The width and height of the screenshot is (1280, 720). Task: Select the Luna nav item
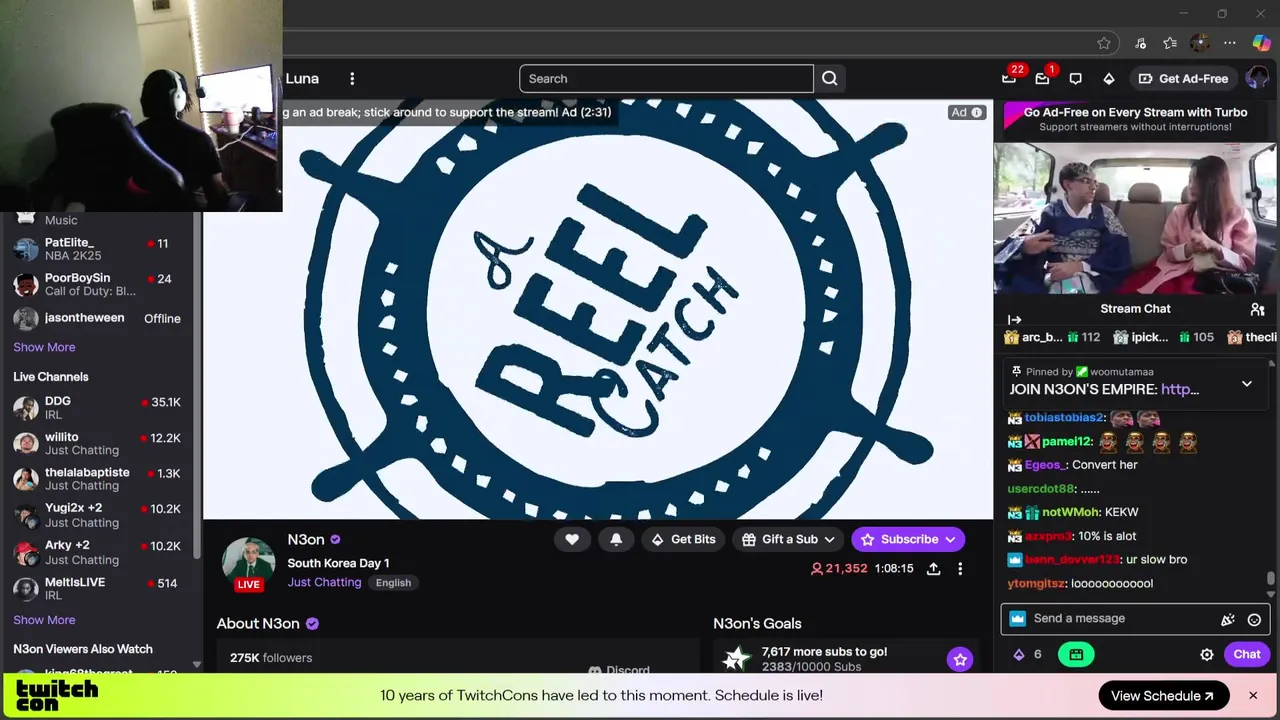tap(302, 79)
